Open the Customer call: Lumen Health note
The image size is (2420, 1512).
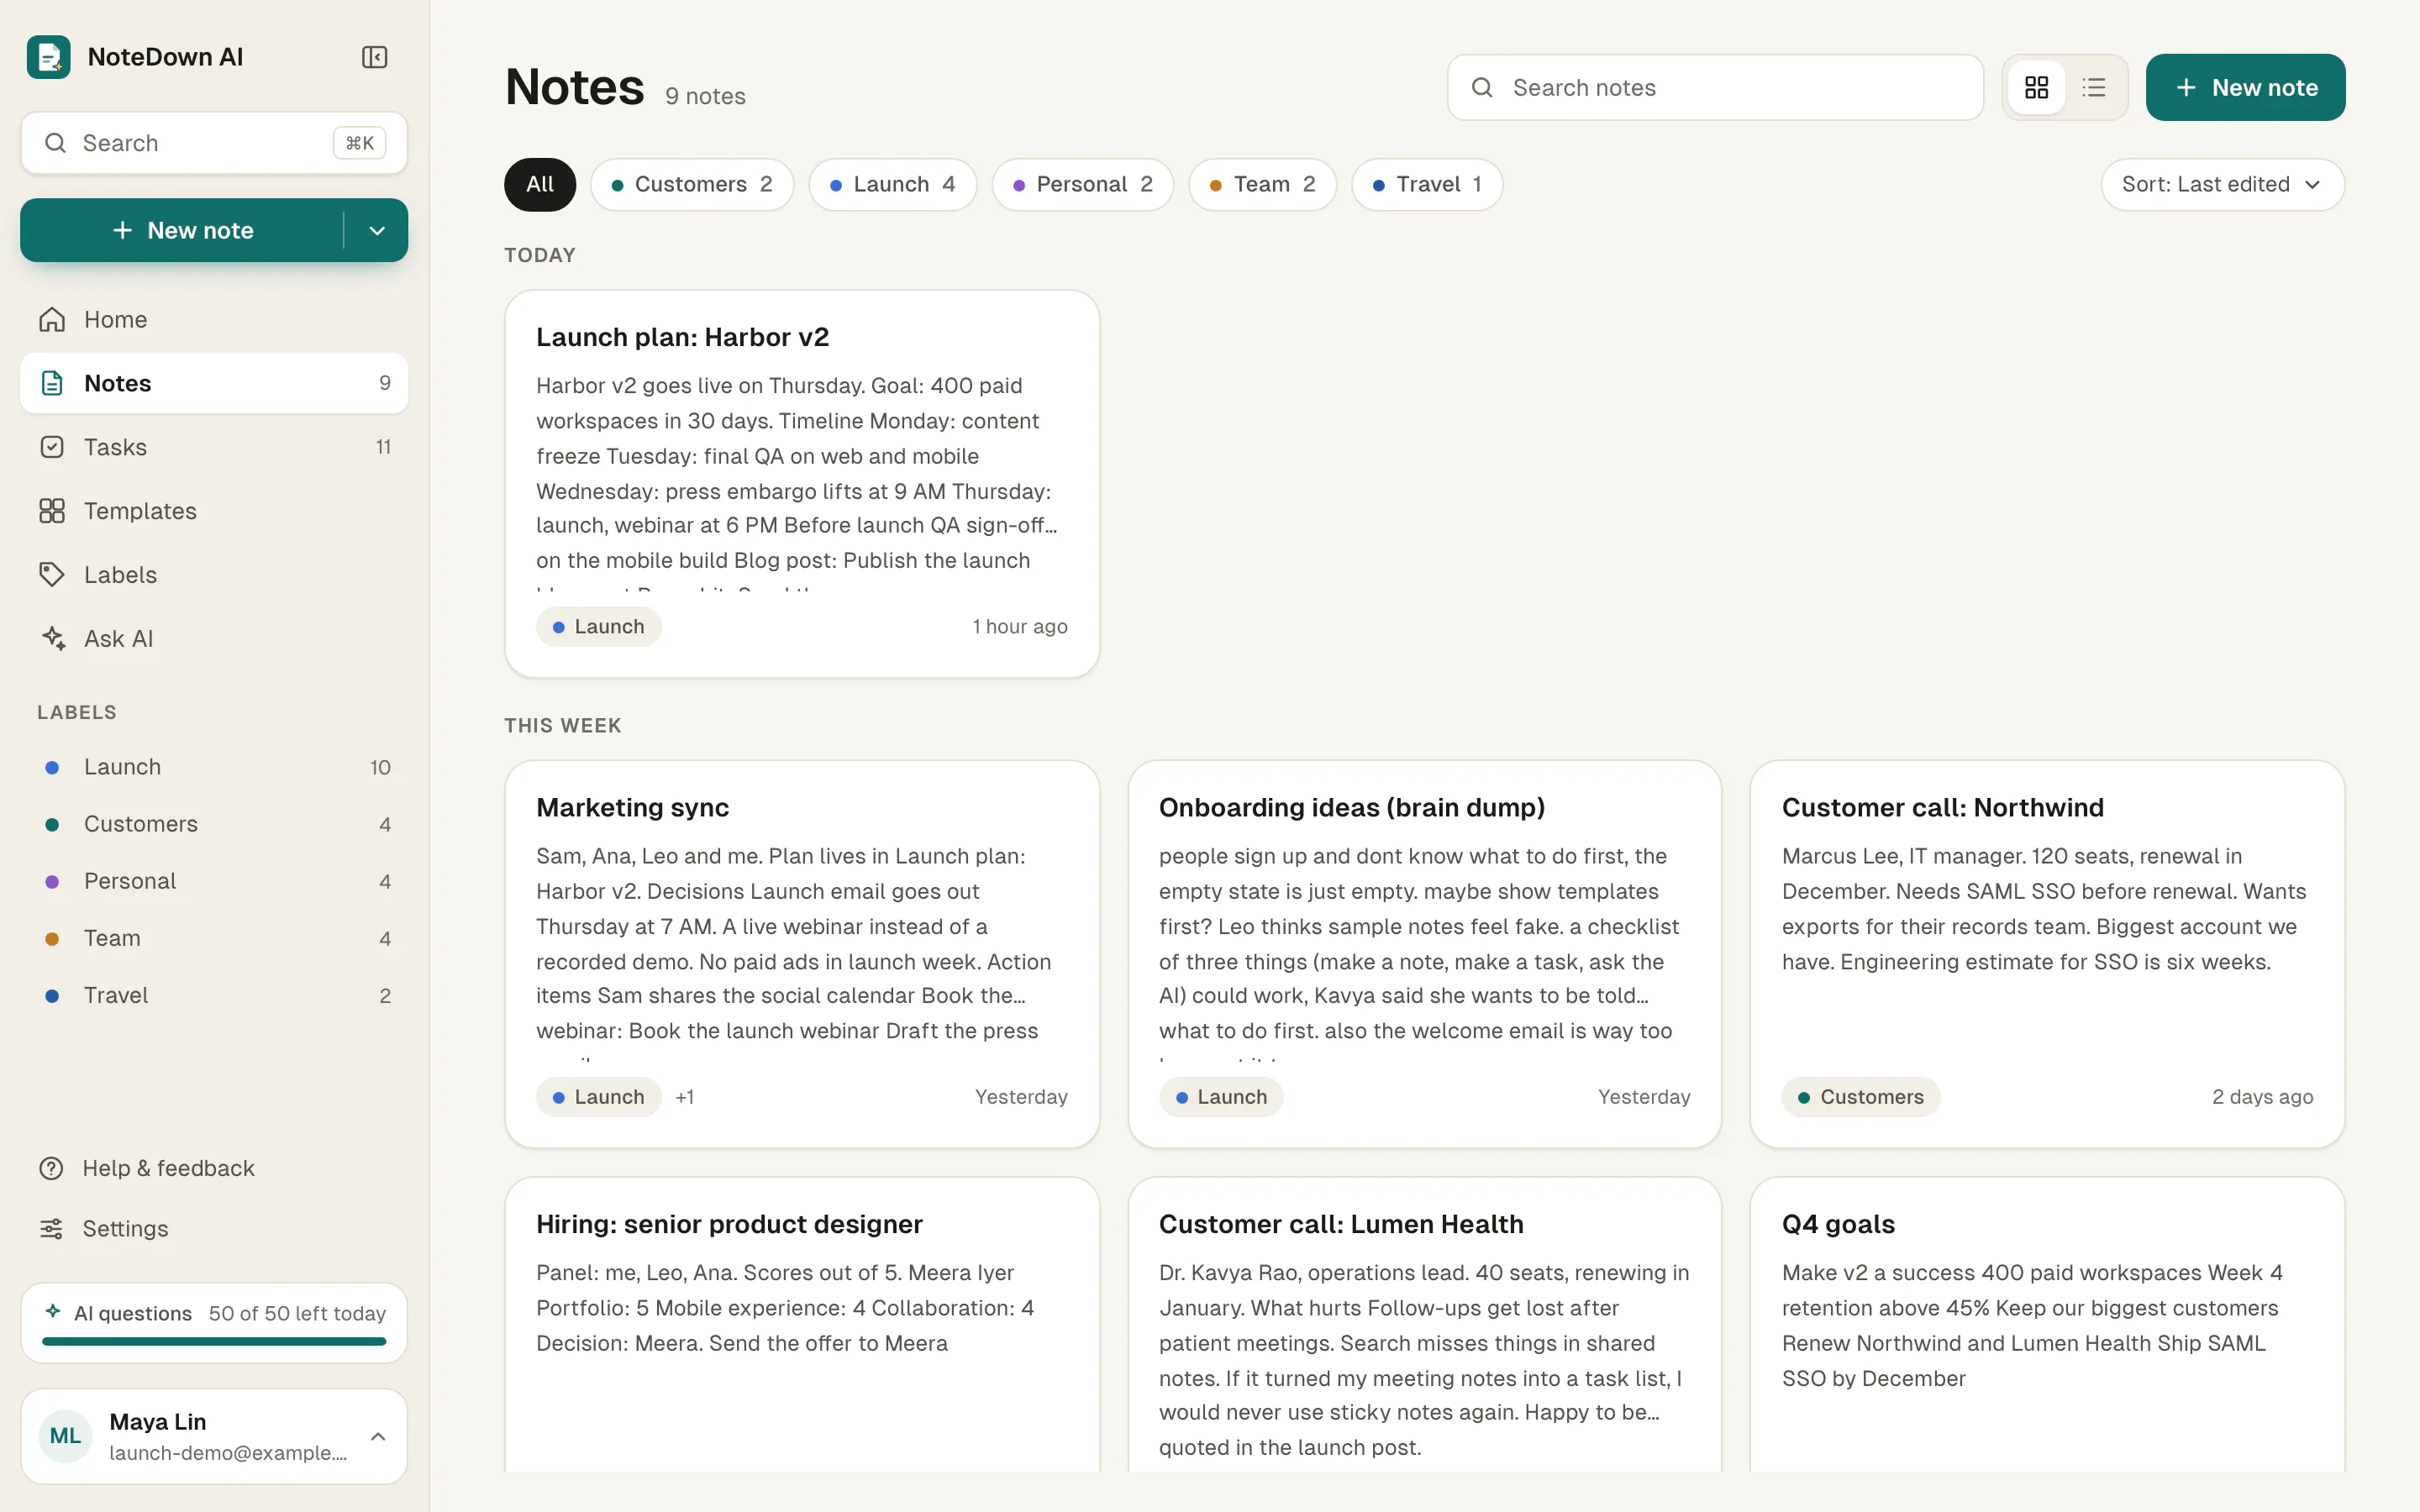(1424, 1324)
